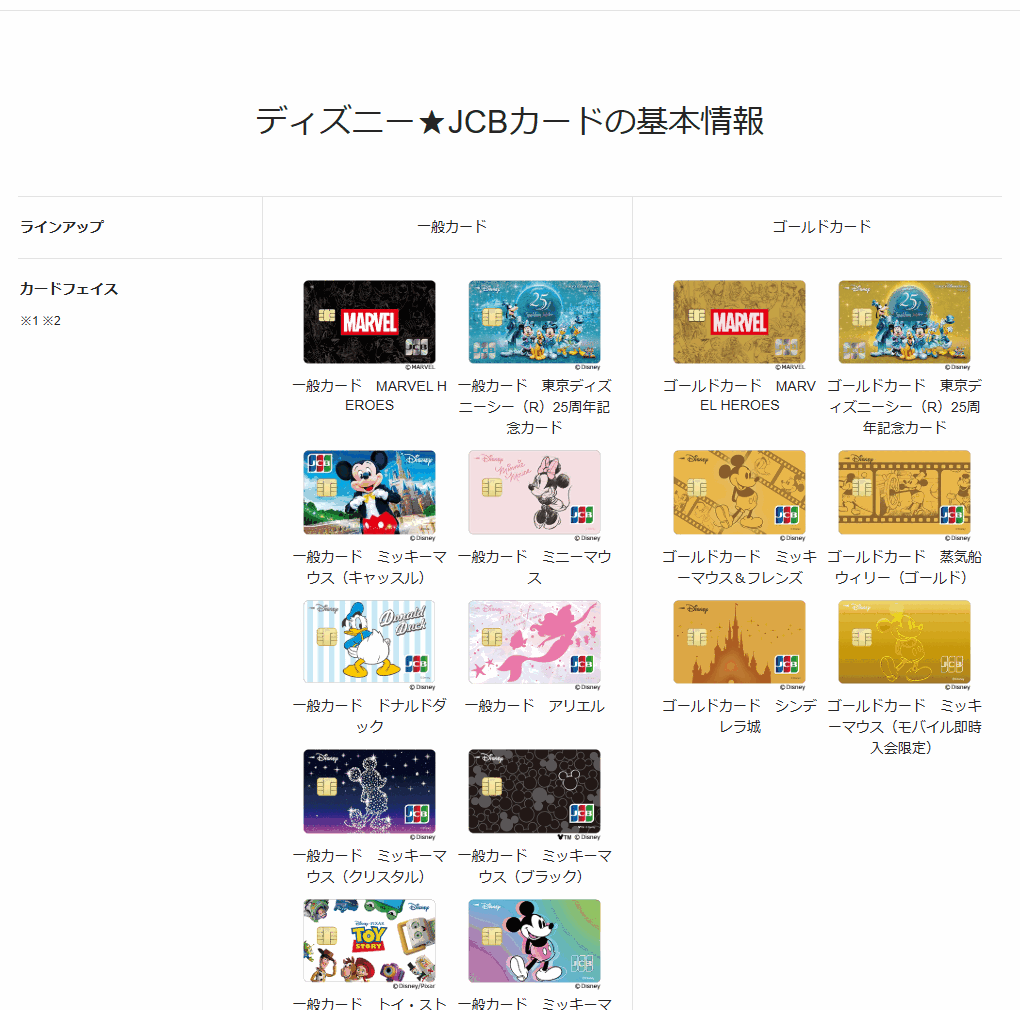Click caption 一般カード 東京ディズニーシー25周年記念カード

535,406
